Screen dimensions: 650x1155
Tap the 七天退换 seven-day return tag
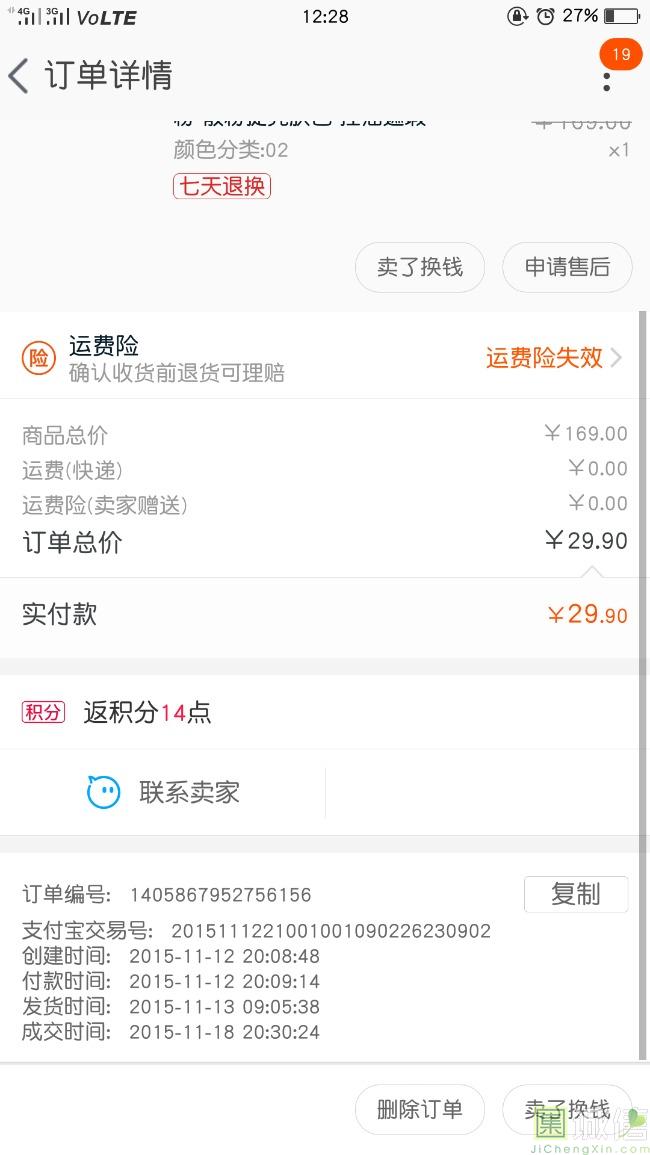coord(222,186)
